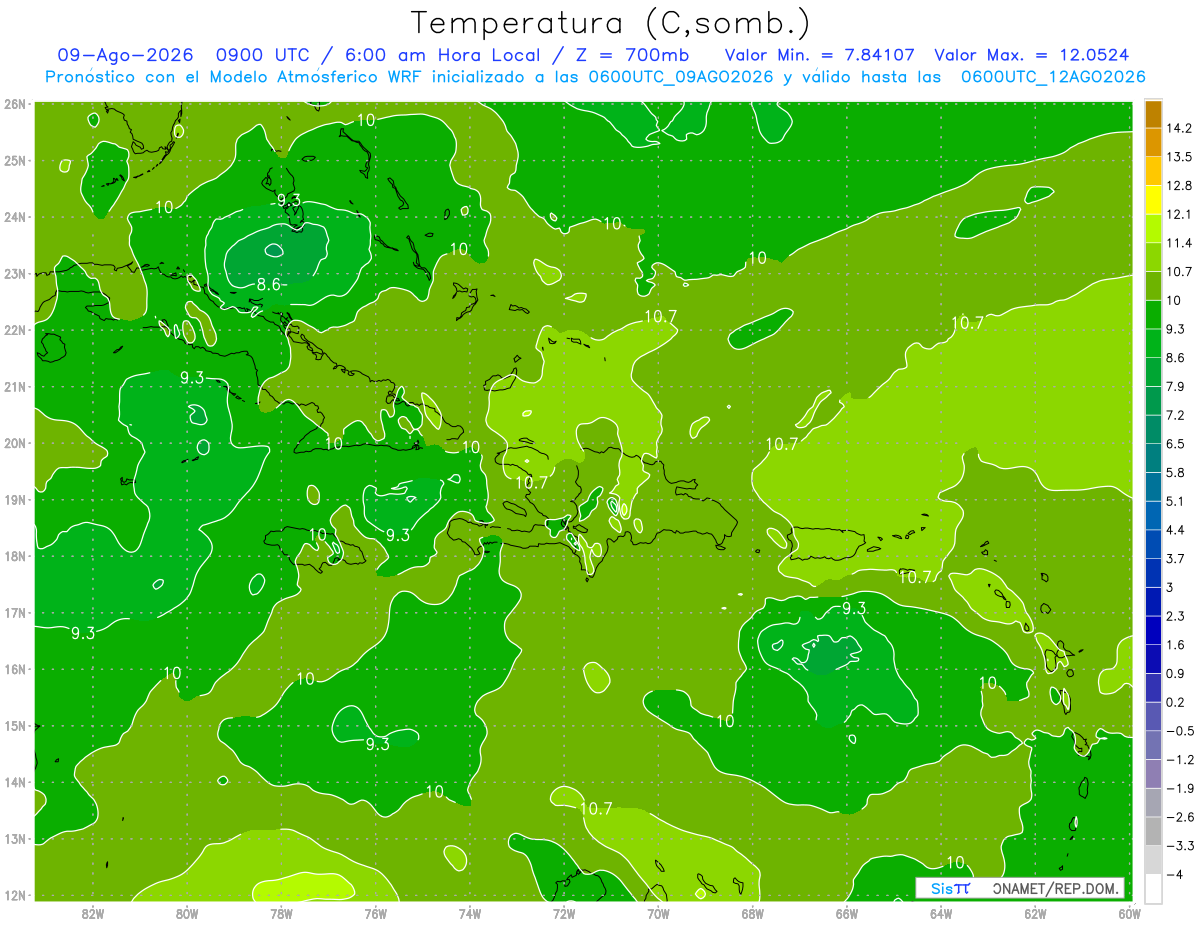This screenshot has height=927, width=1200.
Task: Click the '72W' longitude axis label
Action: click(564, 913)
